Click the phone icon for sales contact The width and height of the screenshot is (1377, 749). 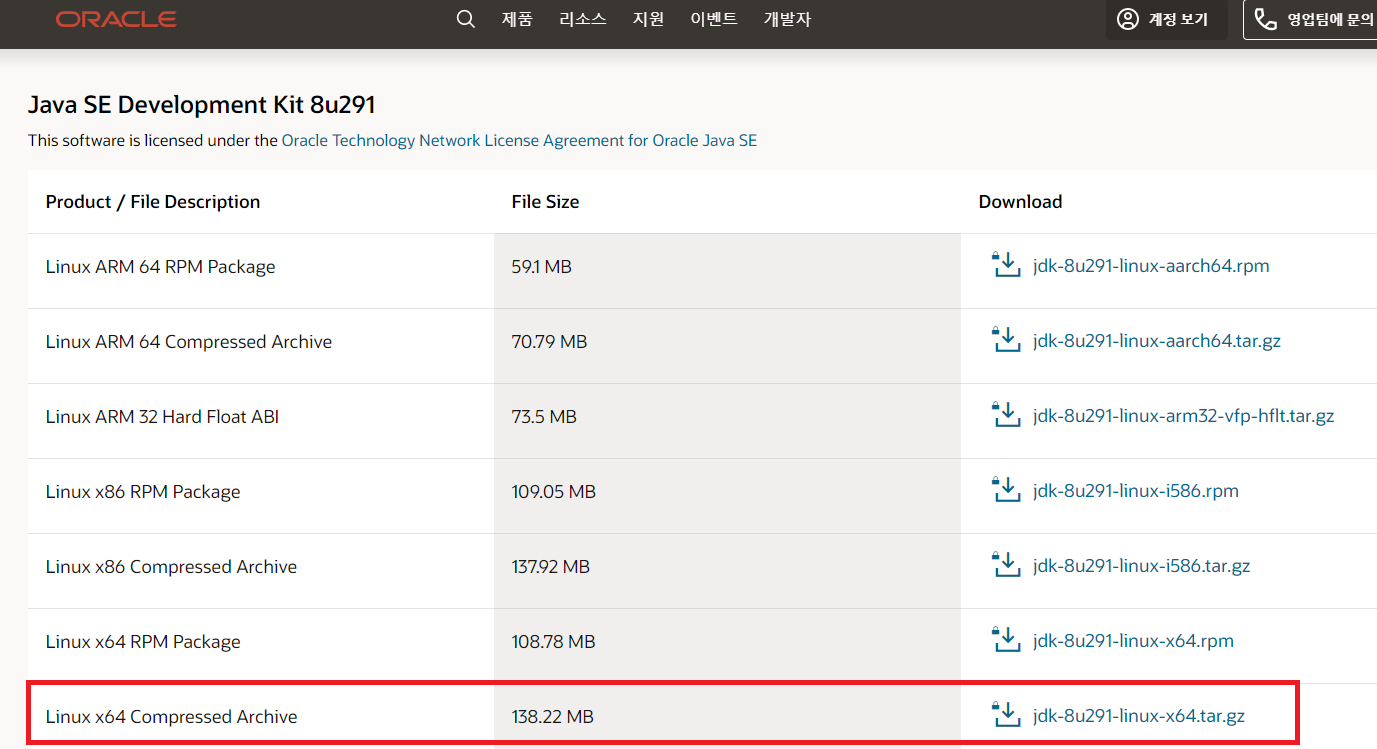click(x=1266, y=19)
